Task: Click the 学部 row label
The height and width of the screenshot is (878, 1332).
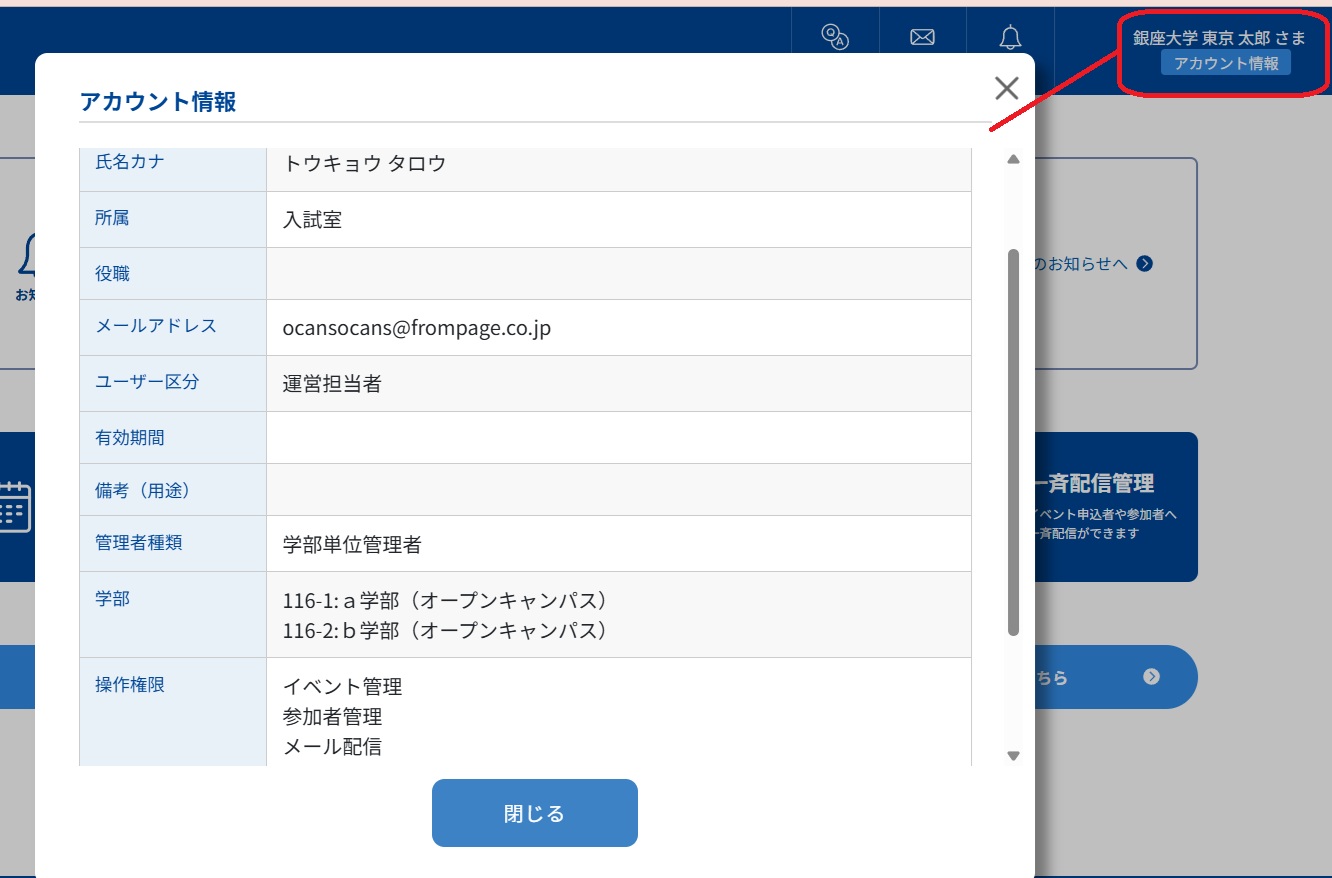Action: [112, 599]
